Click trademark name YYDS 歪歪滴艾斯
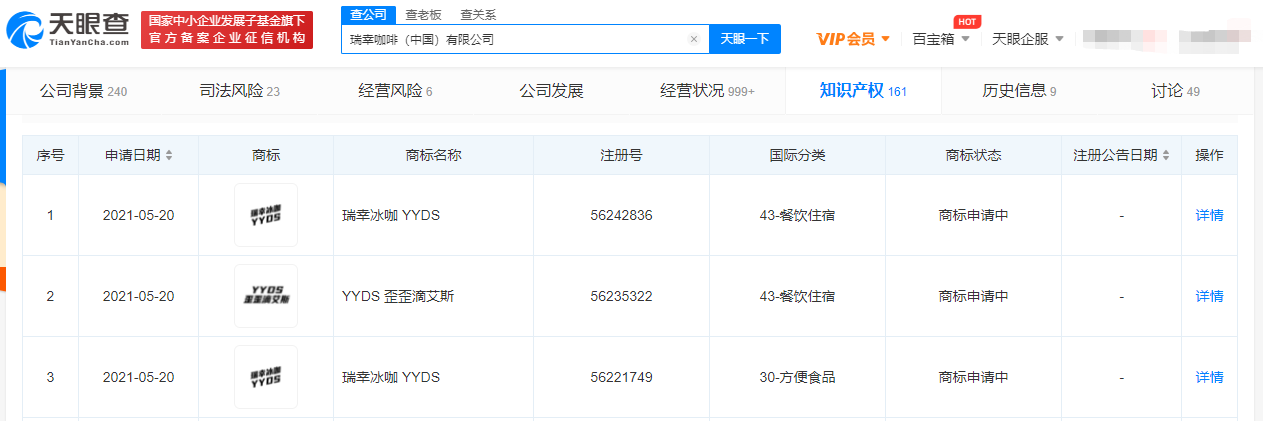 [x=398, y=296]
